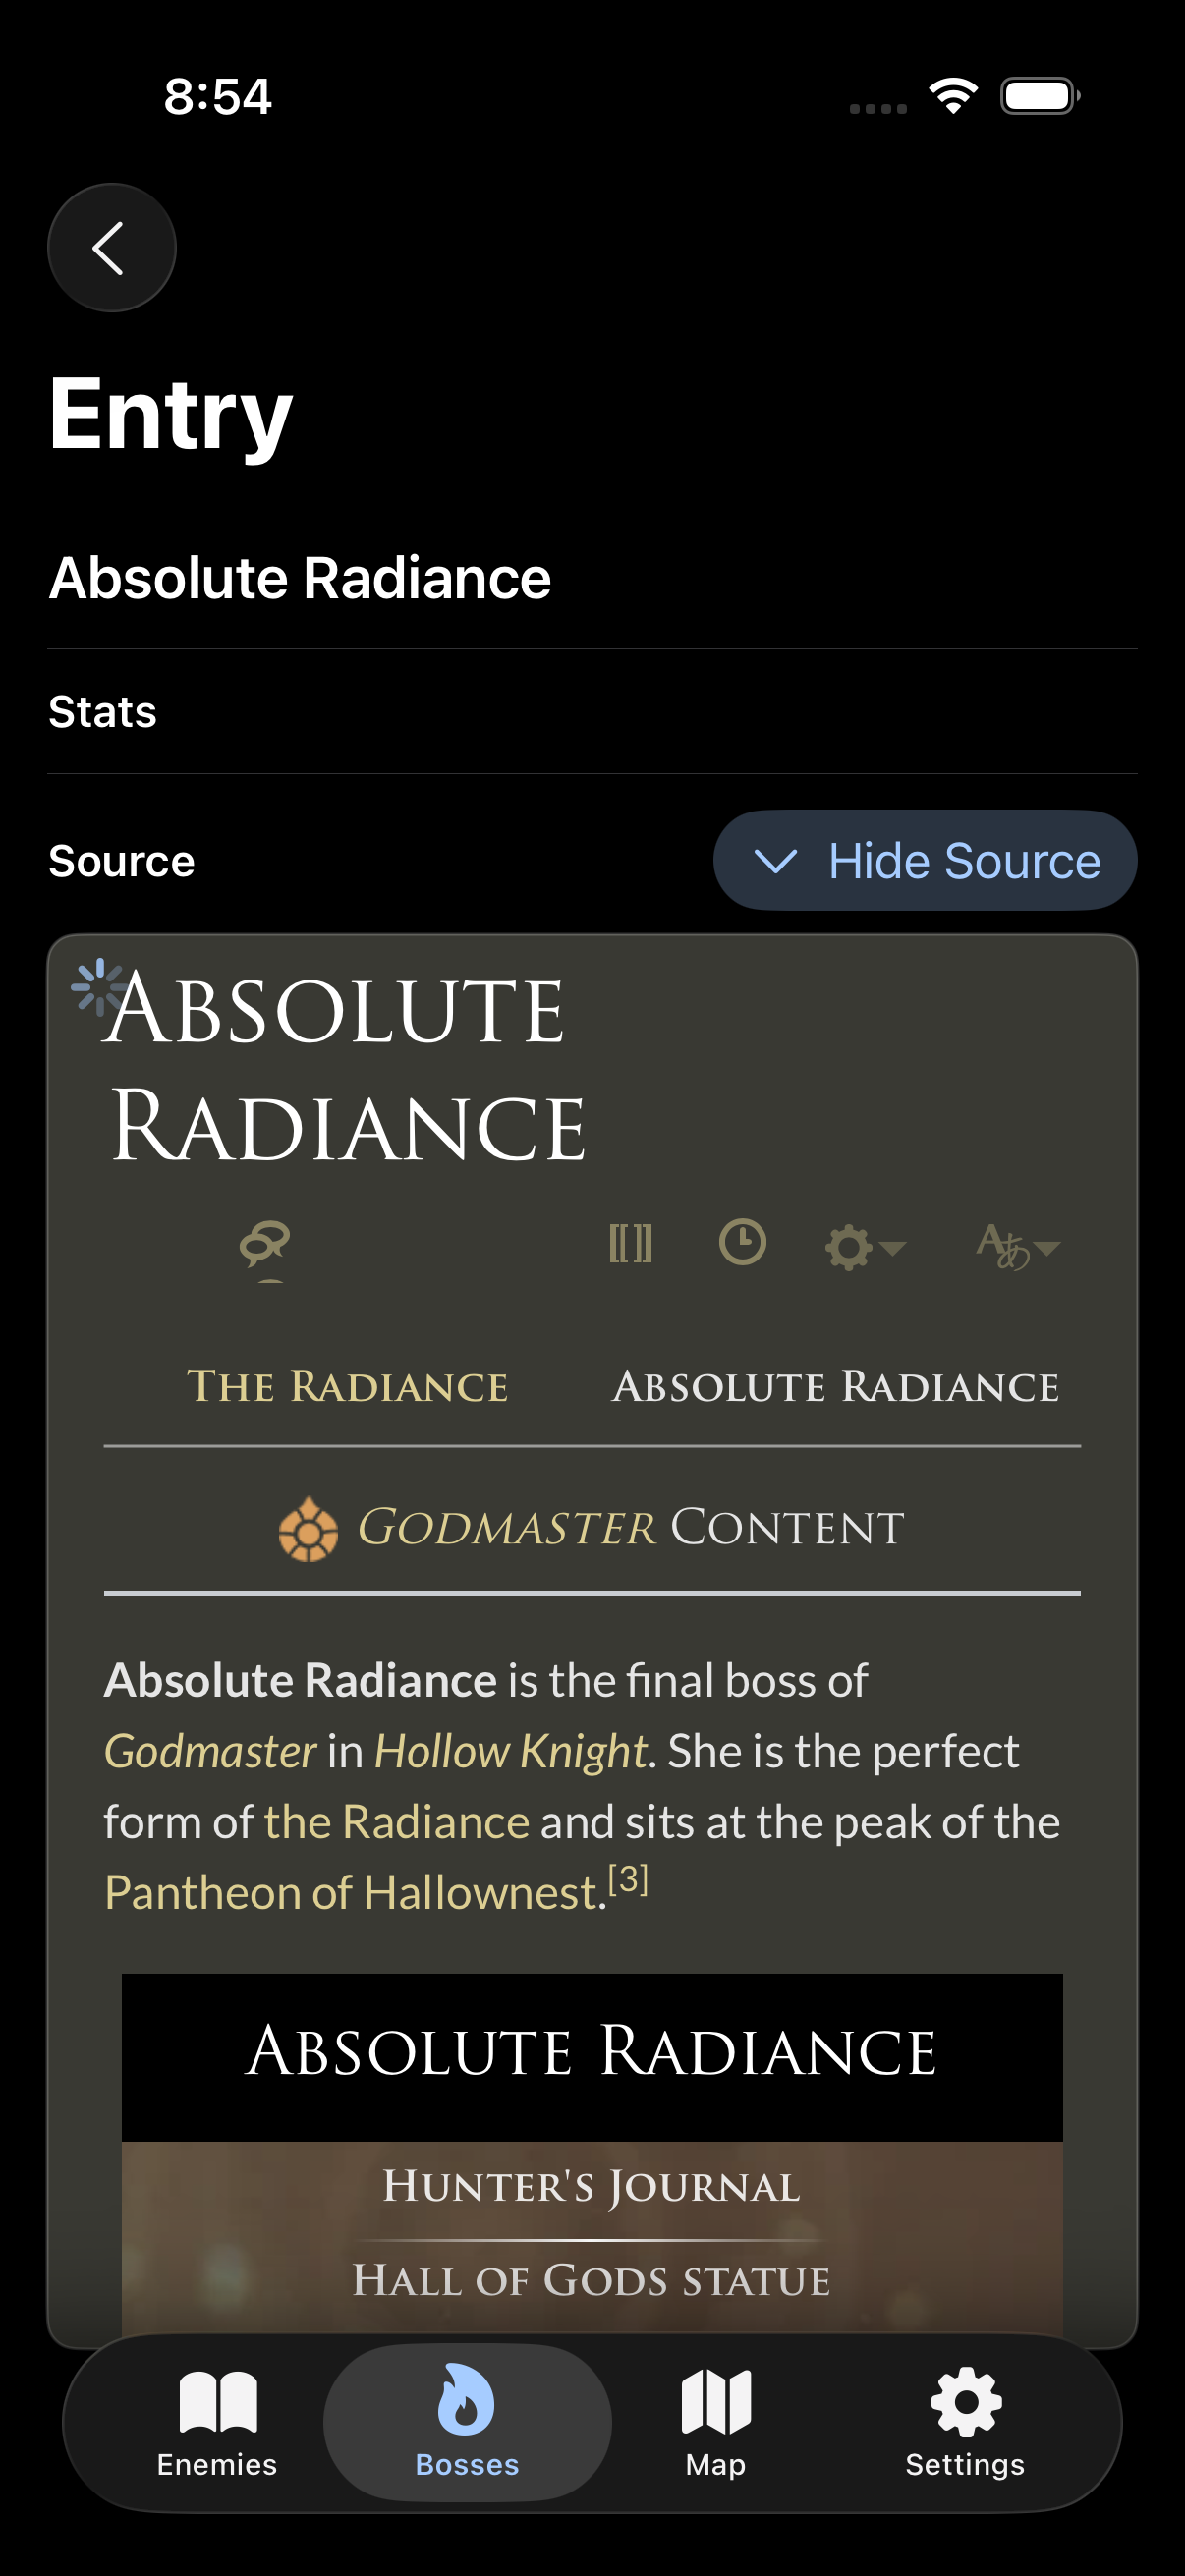The width and height of the screenshot is (1185, 2576).
Task: Follow the italic Godmaster link in paragraph
Action: coord(210,1752)
